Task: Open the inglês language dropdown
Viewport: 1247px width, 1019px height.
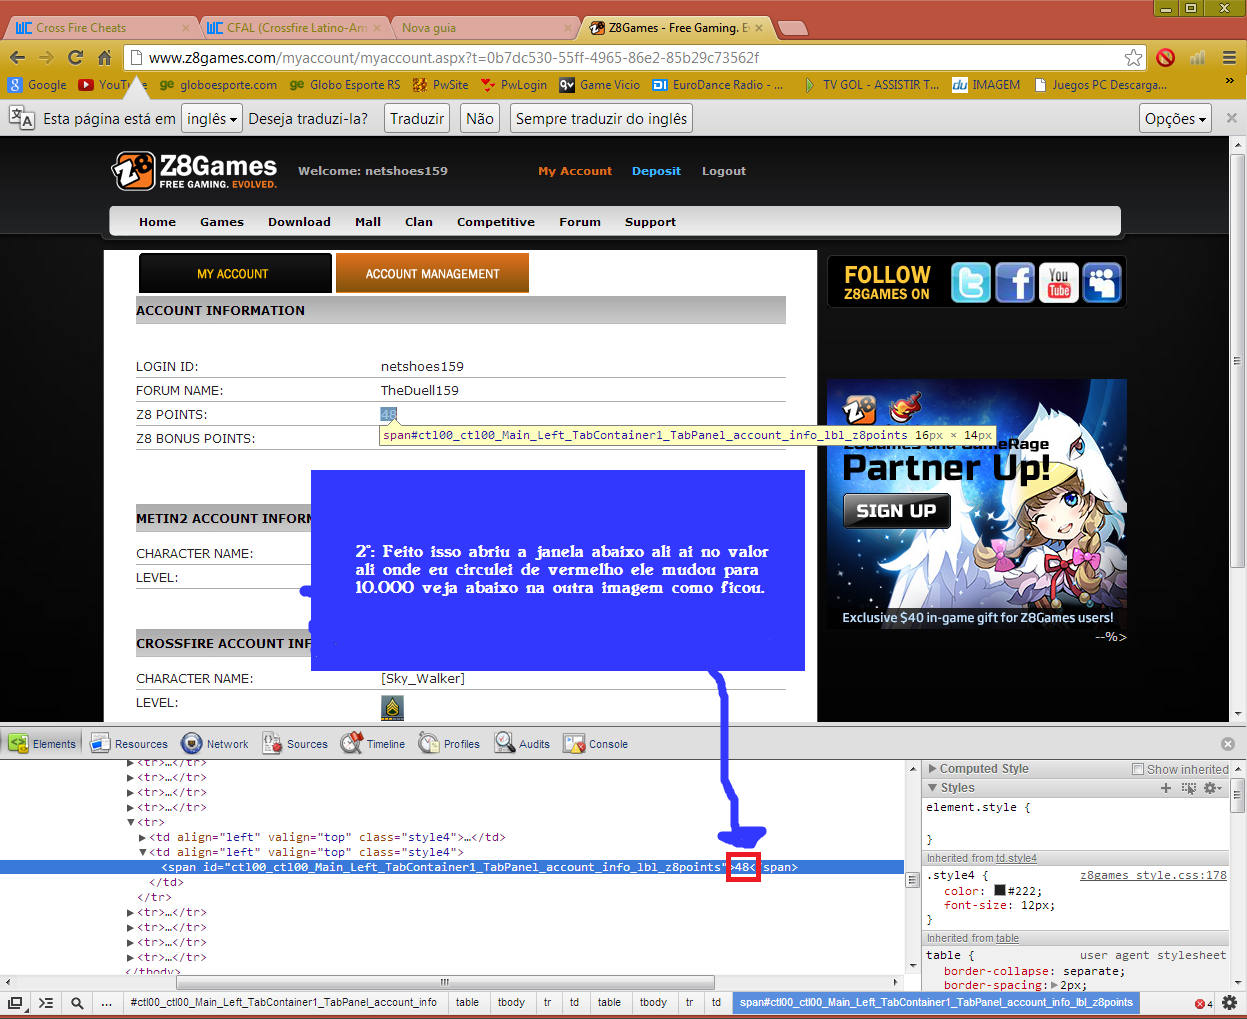Action: [212, 119]
